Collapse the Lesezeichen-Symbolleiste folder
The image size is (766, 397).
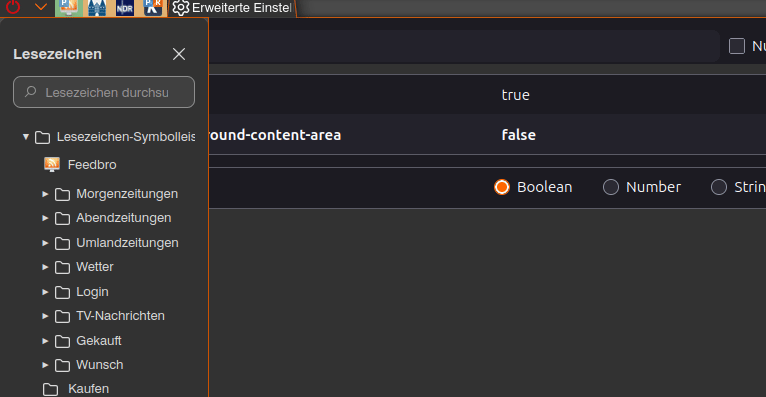pos(26,137)
